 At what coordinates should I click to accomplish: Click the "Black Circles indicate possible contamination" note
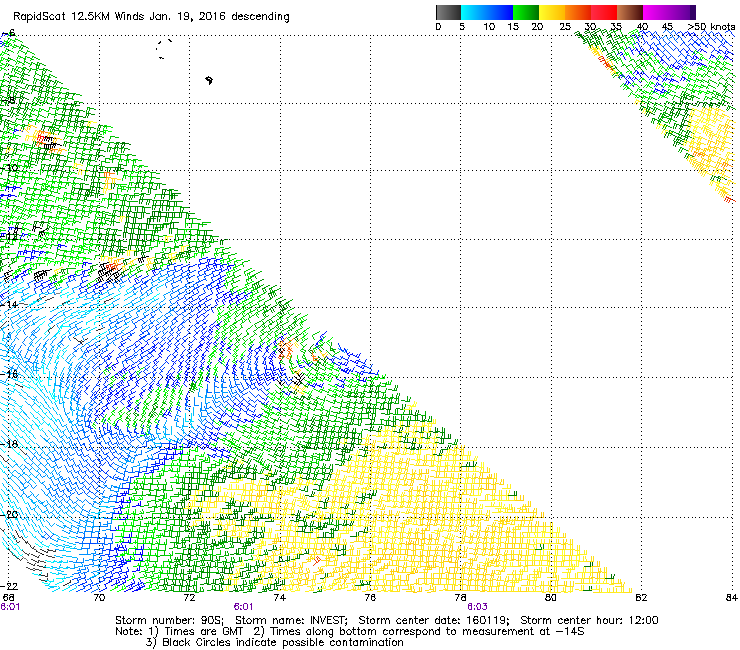coord(283,642)
